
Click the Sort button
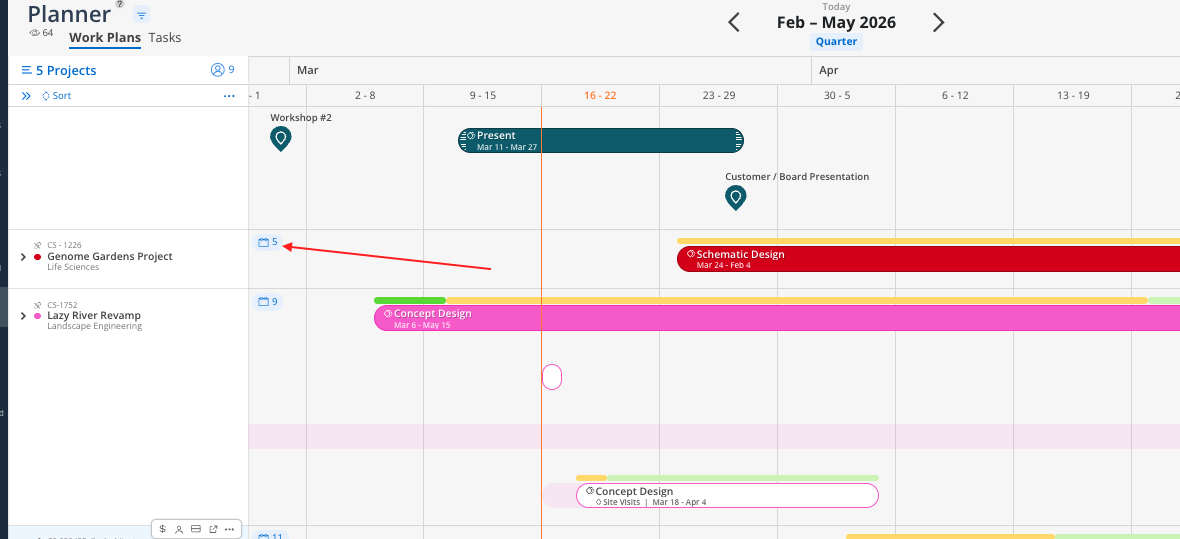click(x=56, y=96)
